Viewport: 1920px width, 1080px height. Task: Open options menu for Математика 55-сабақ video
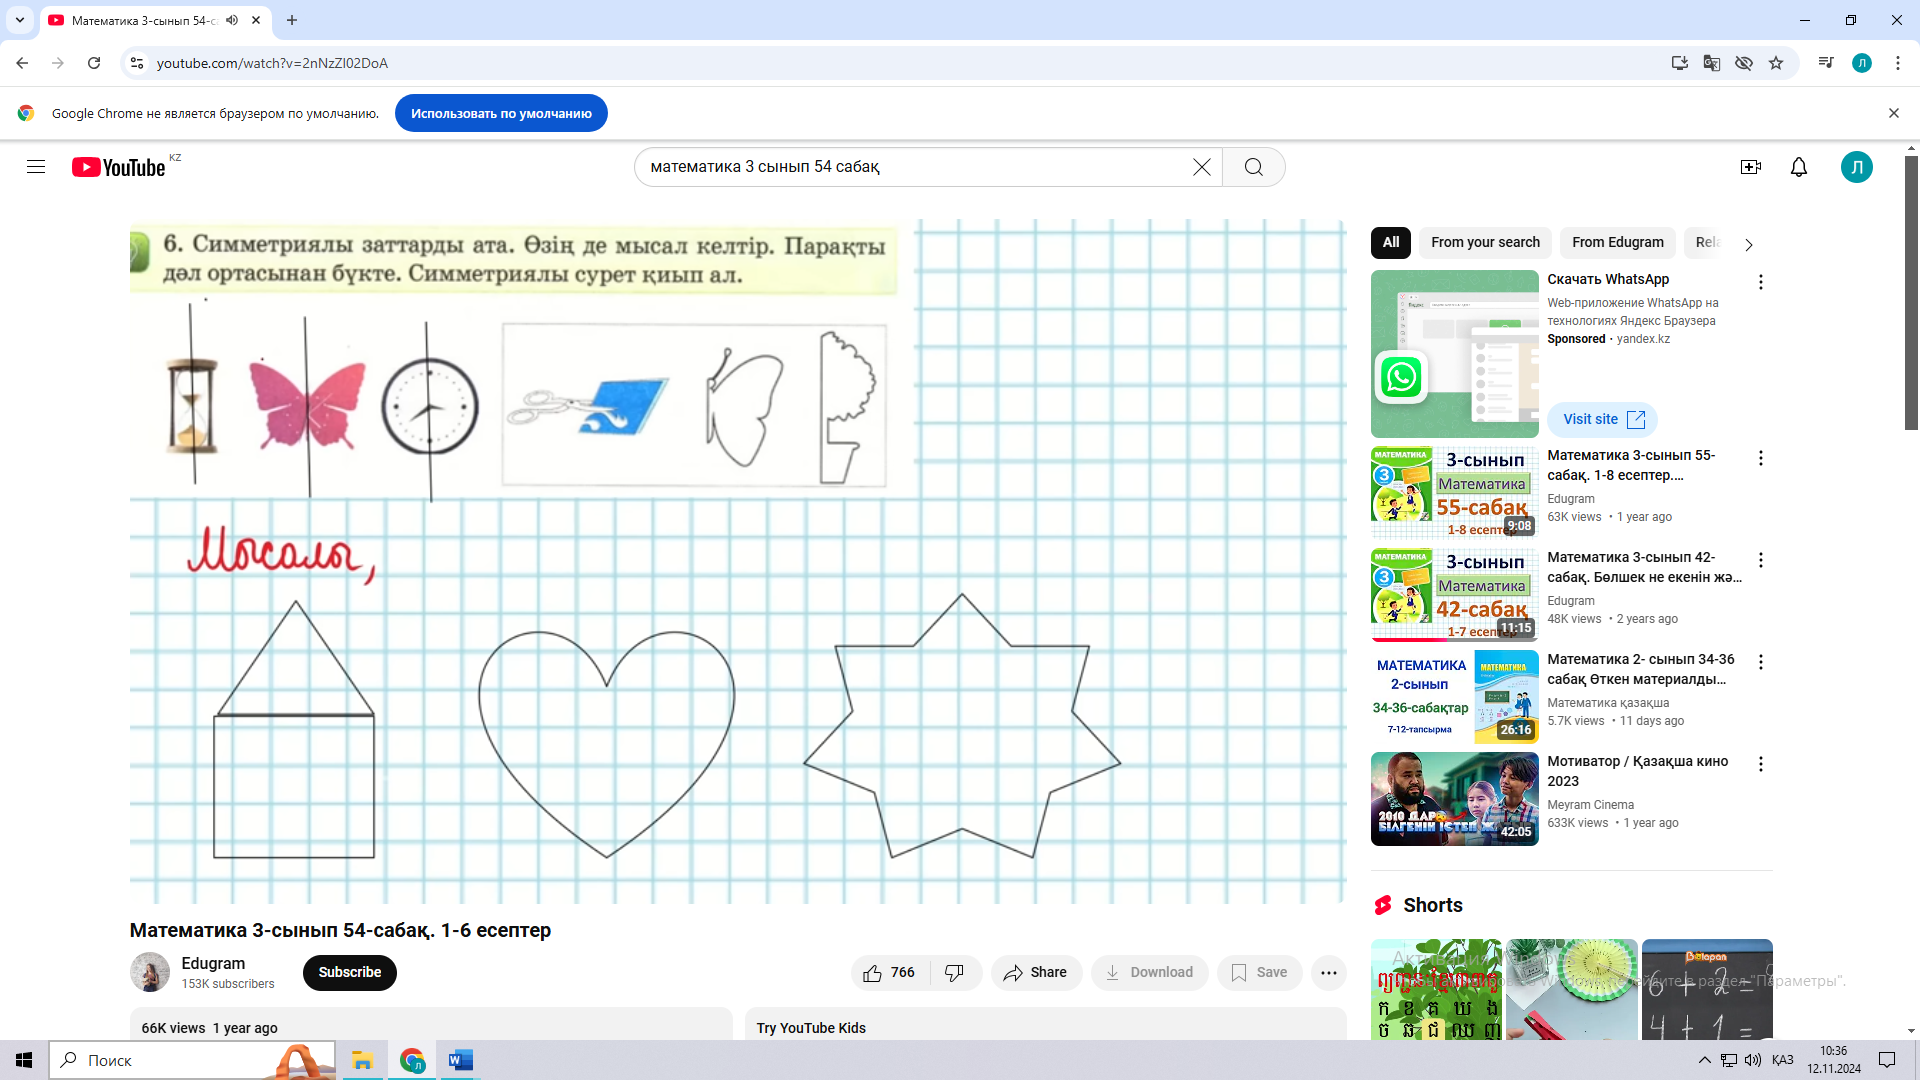pyautogui.click(x=1760, y=458)
